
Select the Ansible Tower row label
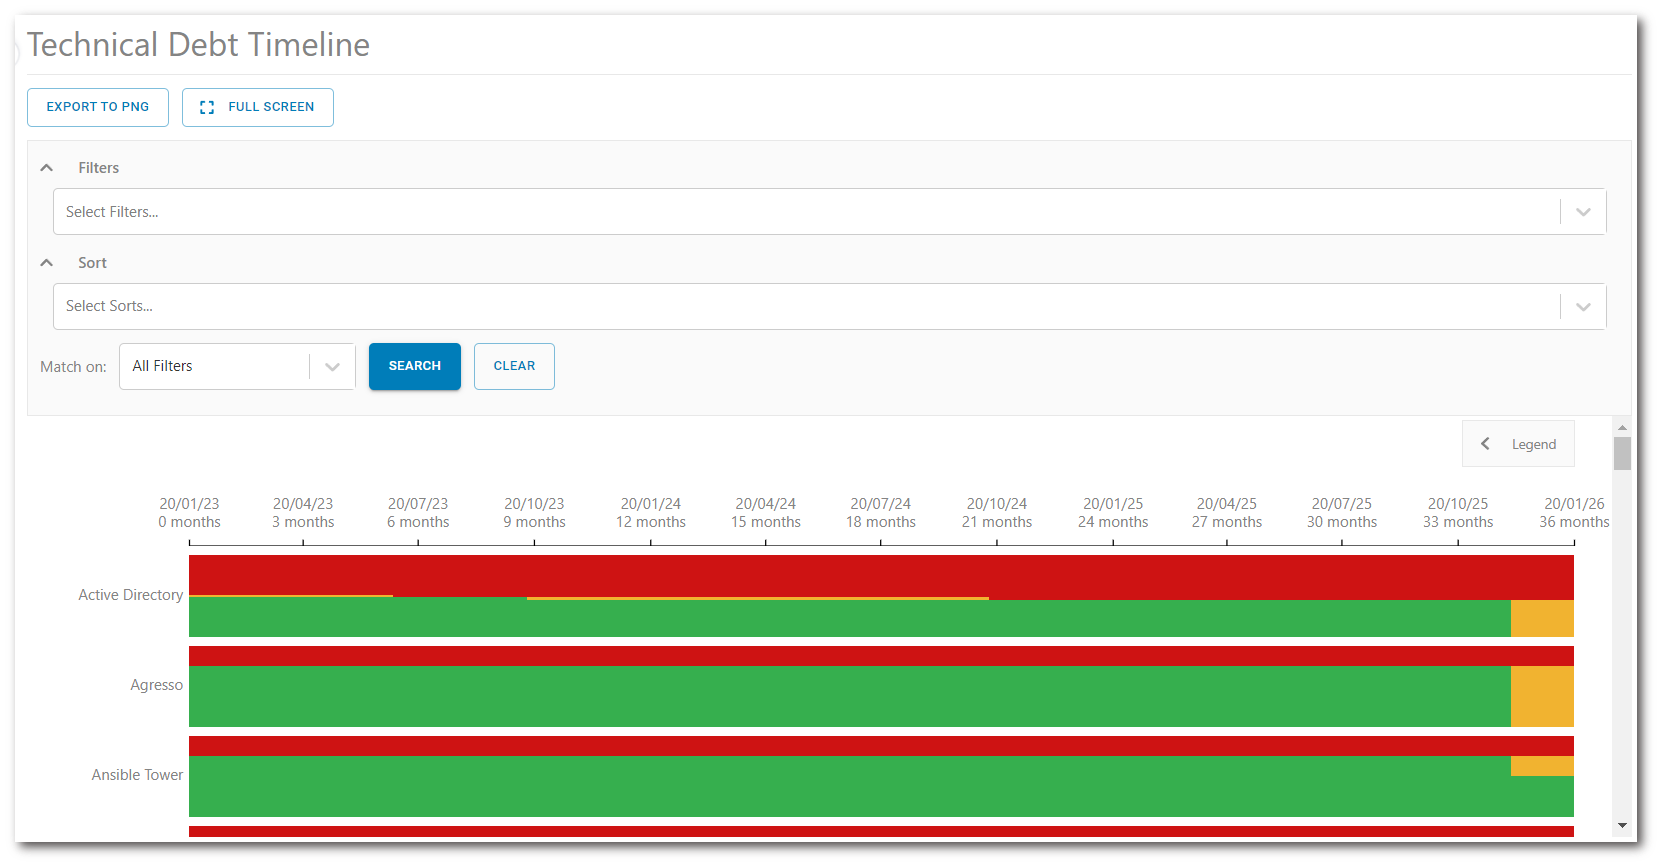point(138,775)
